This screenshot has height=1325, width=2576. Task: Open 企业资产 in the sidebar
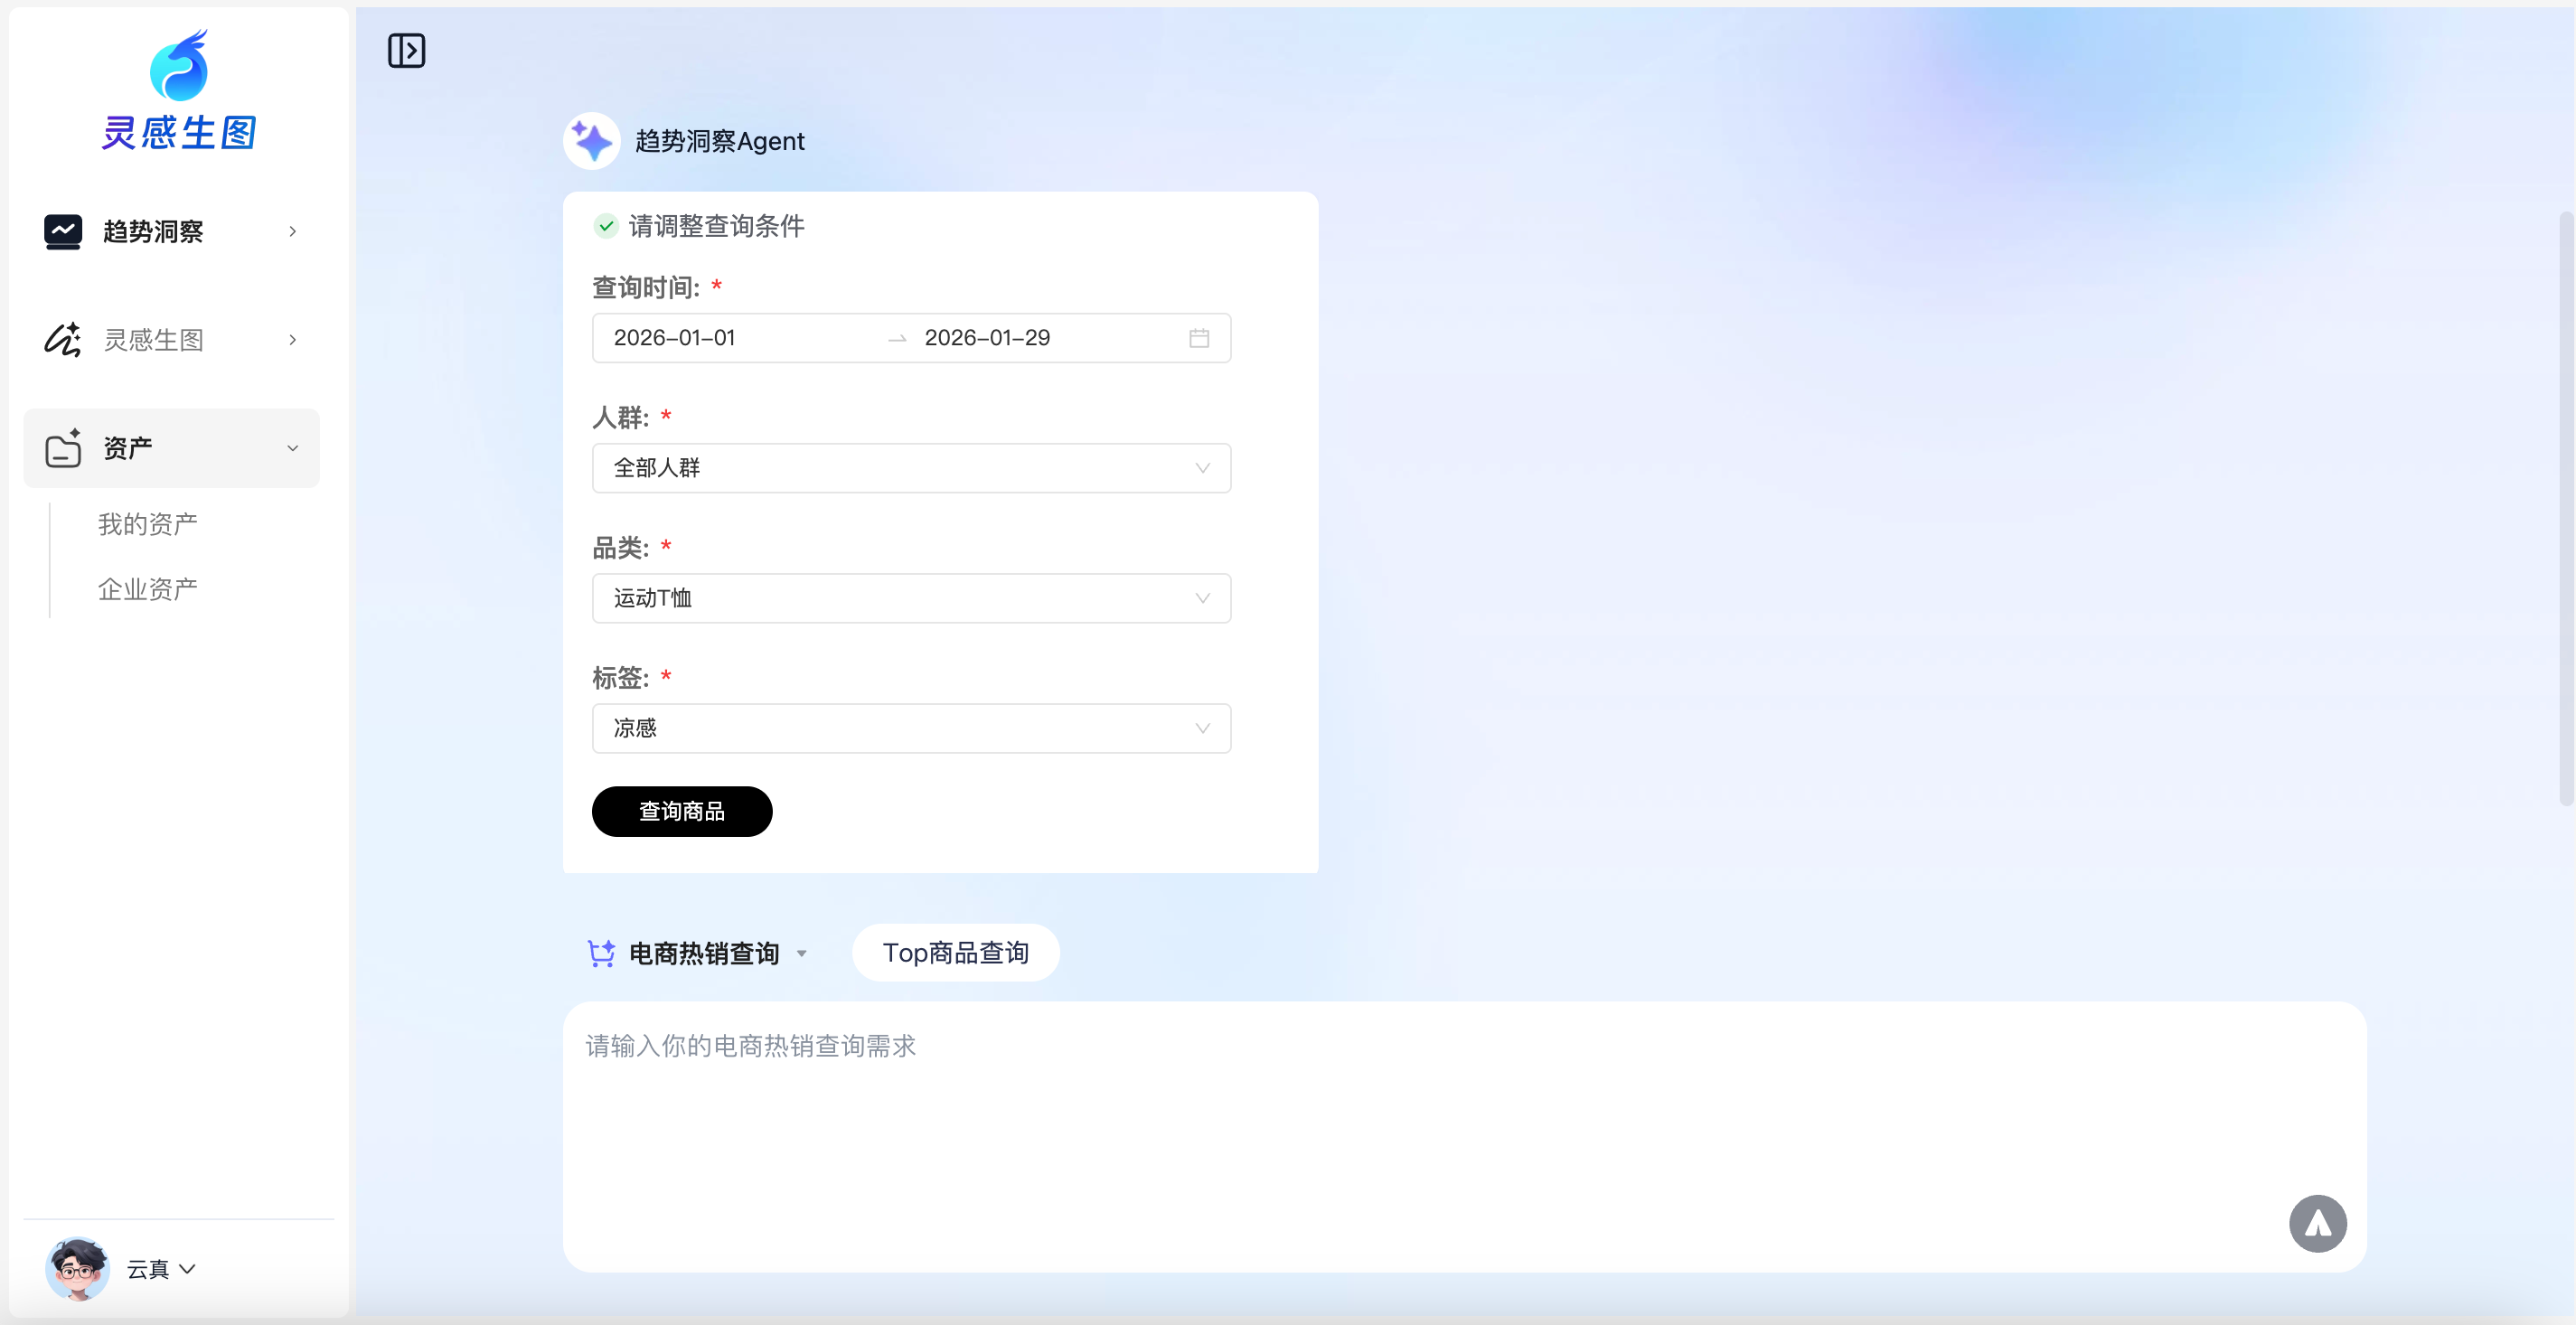coord(148,589)
